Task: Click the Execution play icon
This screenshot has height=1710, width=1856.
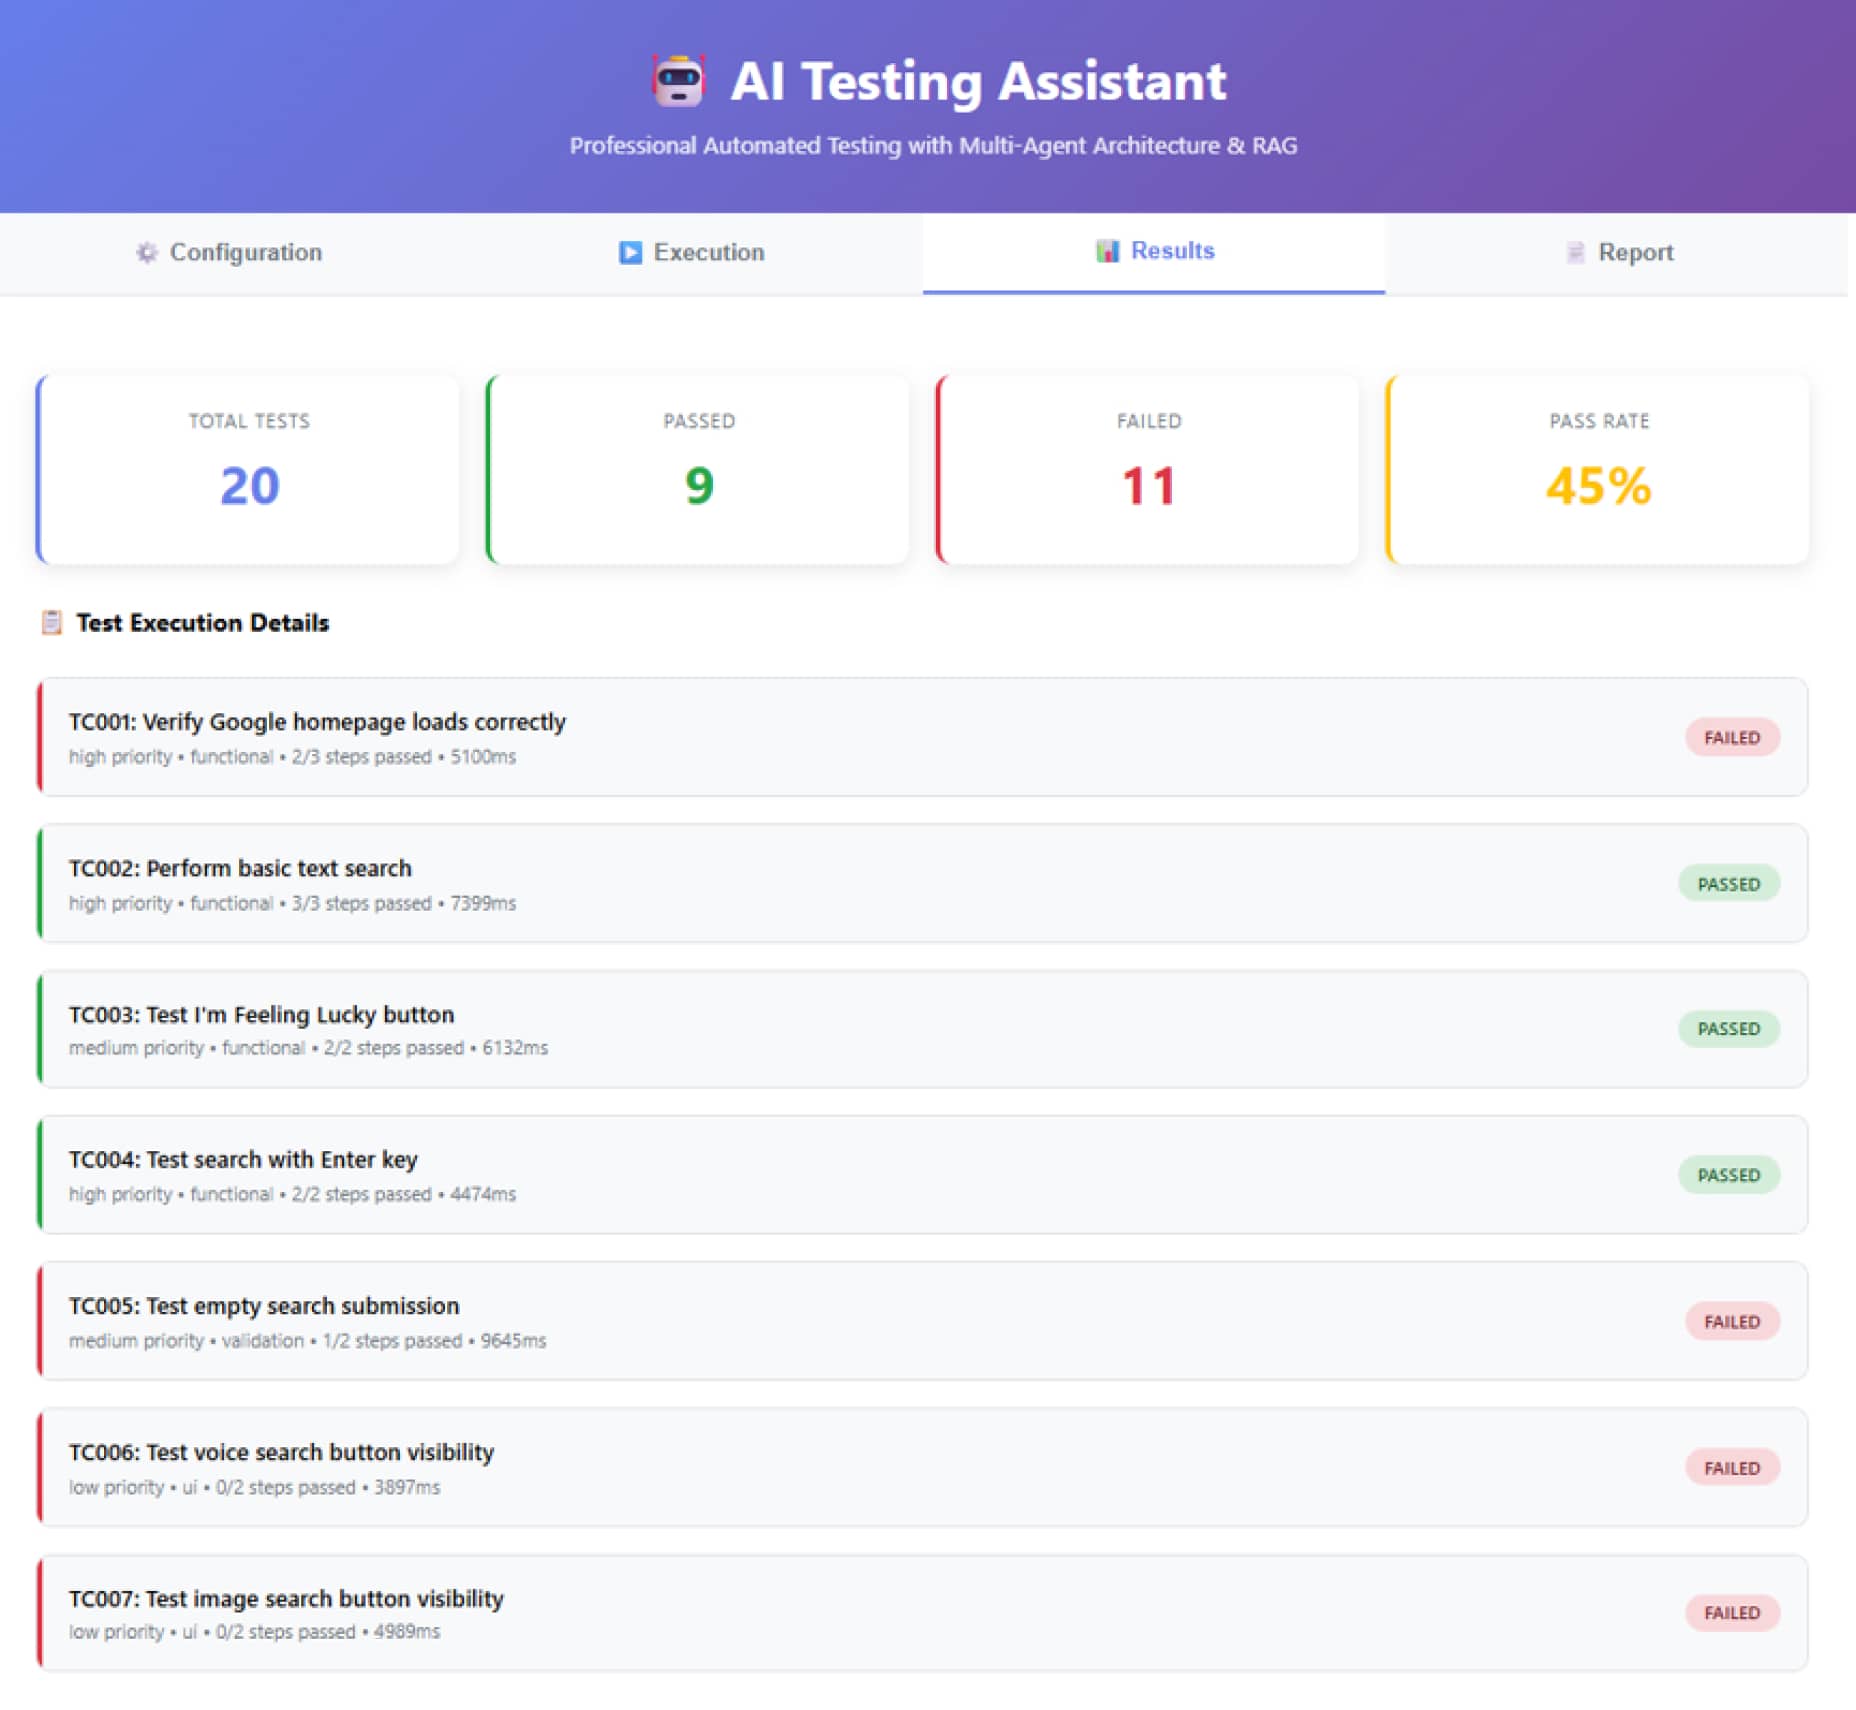Action: [x=630, y=253]
